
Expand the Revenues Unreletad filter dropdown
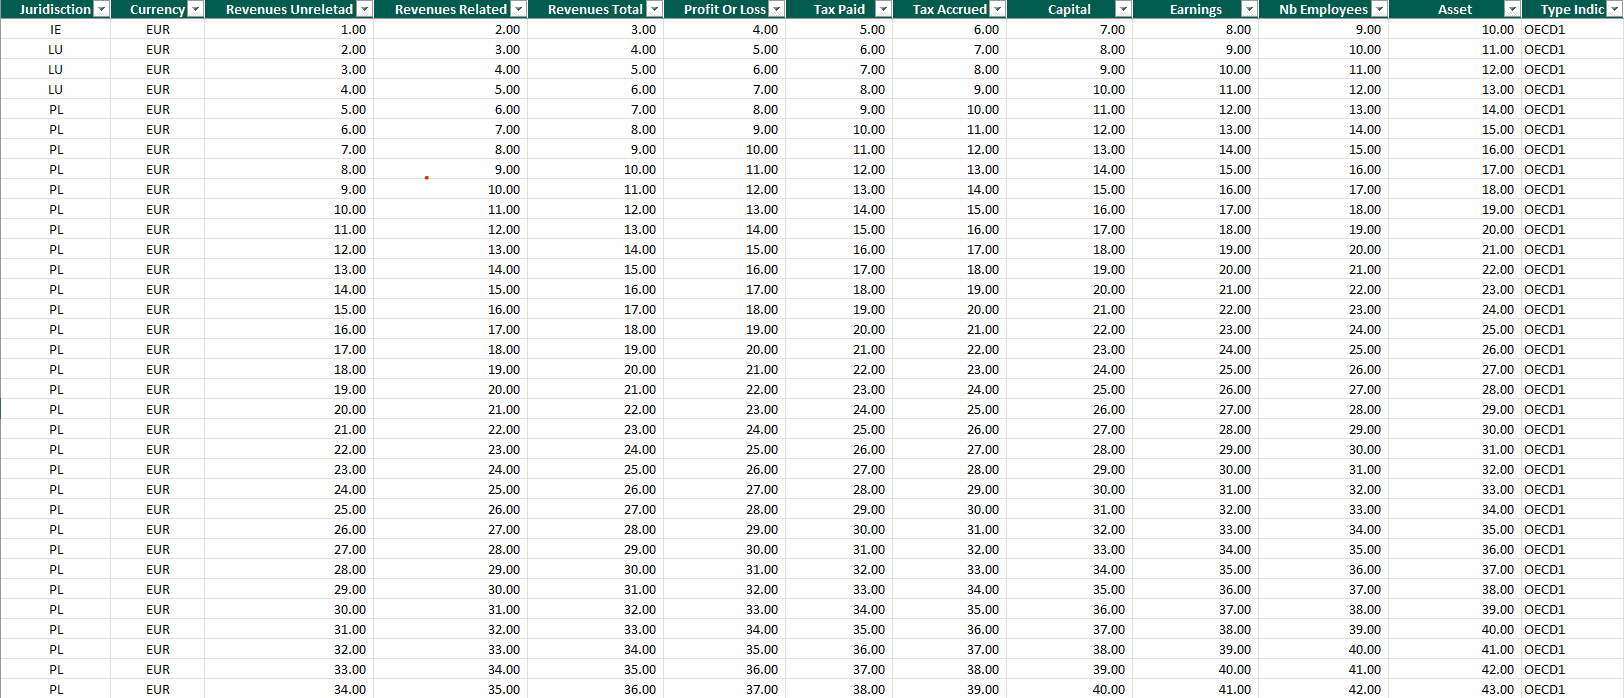(x=364, y=9)
